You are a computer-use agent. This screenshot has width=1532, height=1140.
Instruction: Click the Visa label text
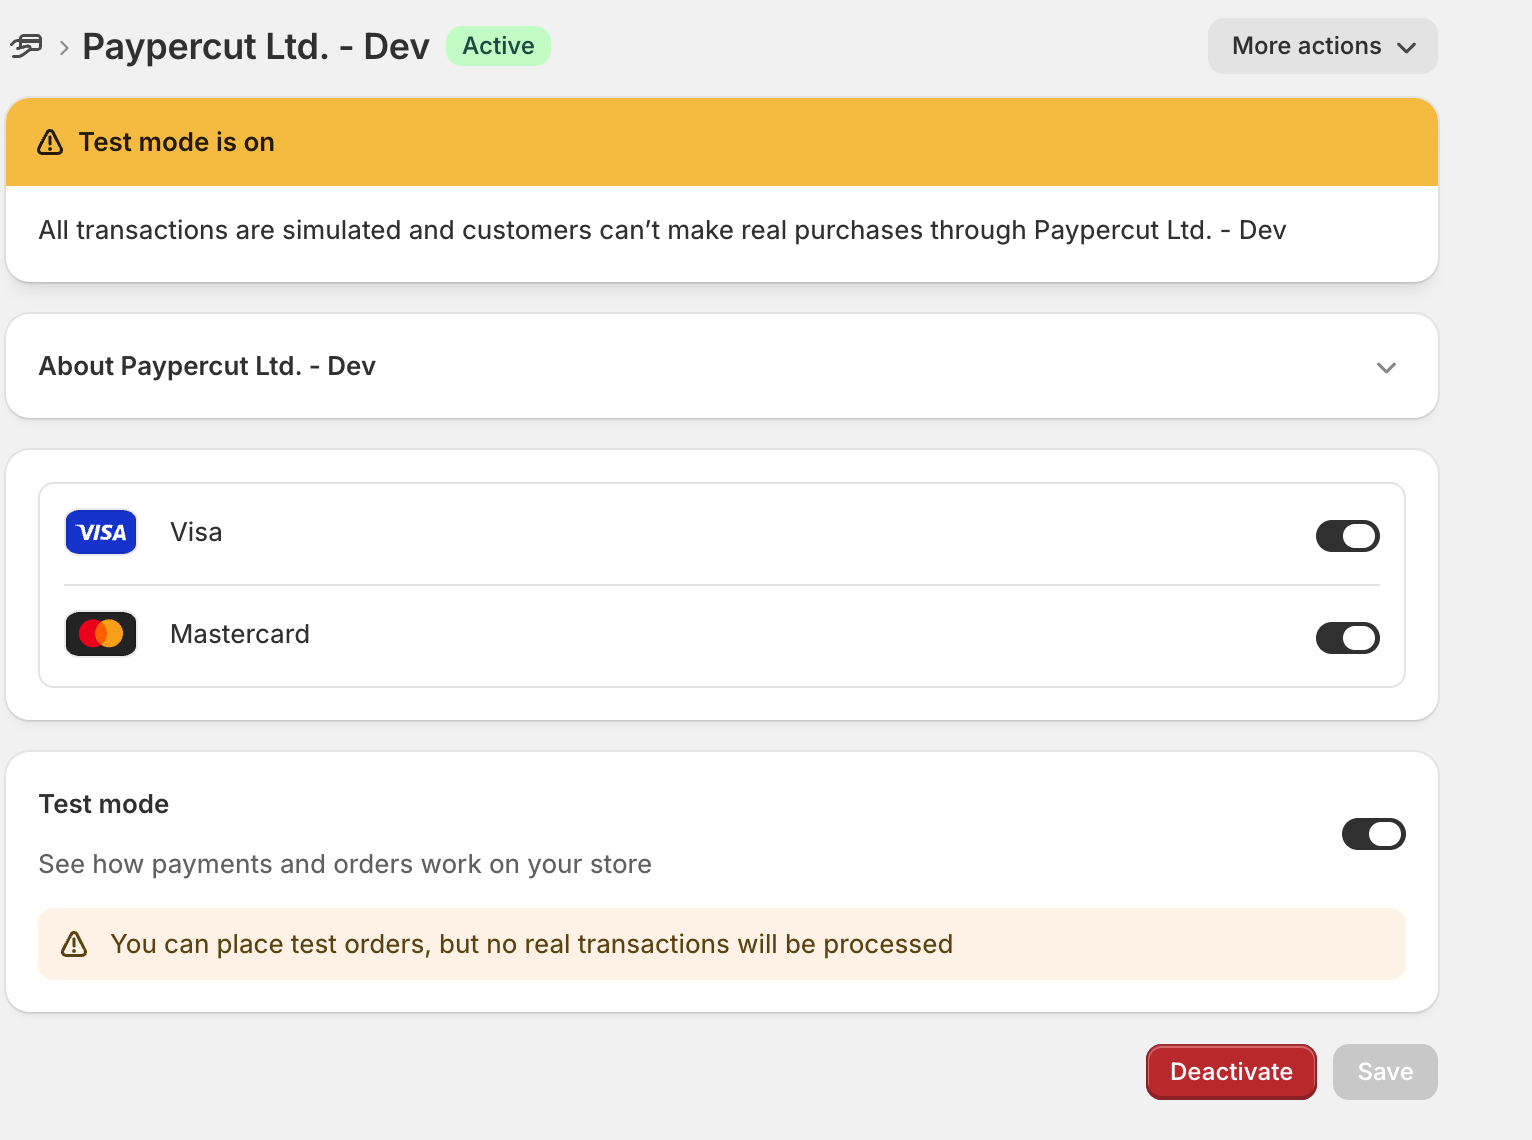click(196, 532)
